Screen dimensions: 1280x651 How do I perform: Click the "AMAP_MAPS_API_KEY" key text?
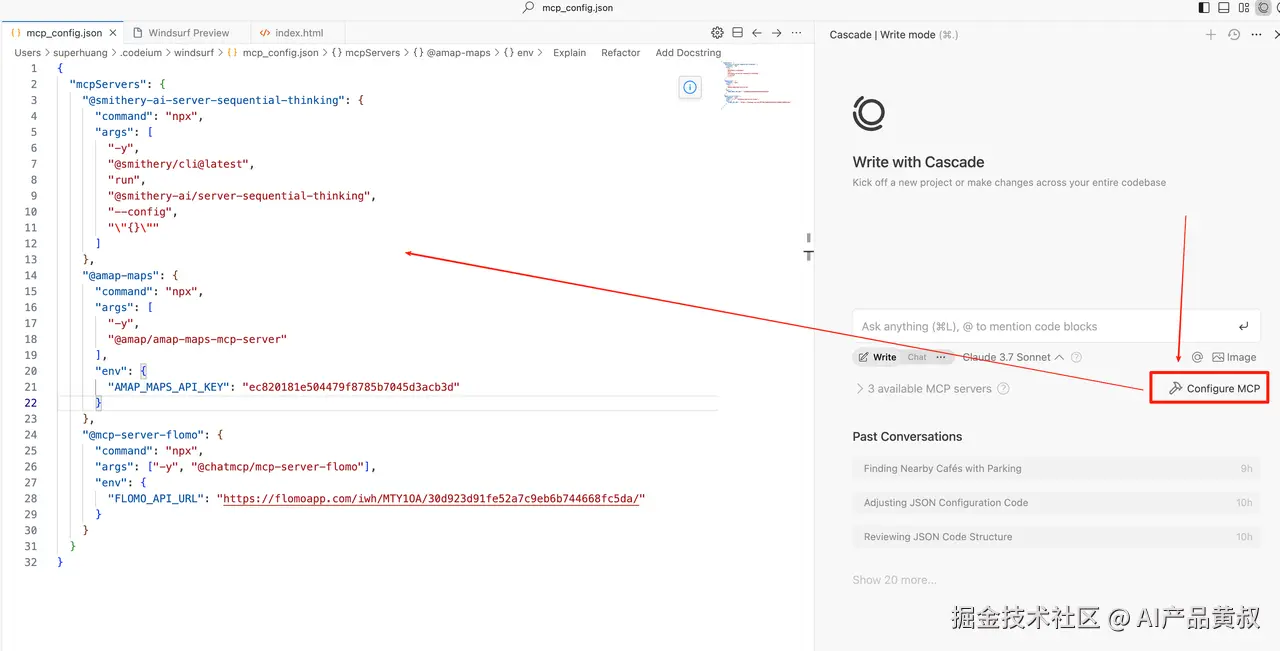coord(167,386)
